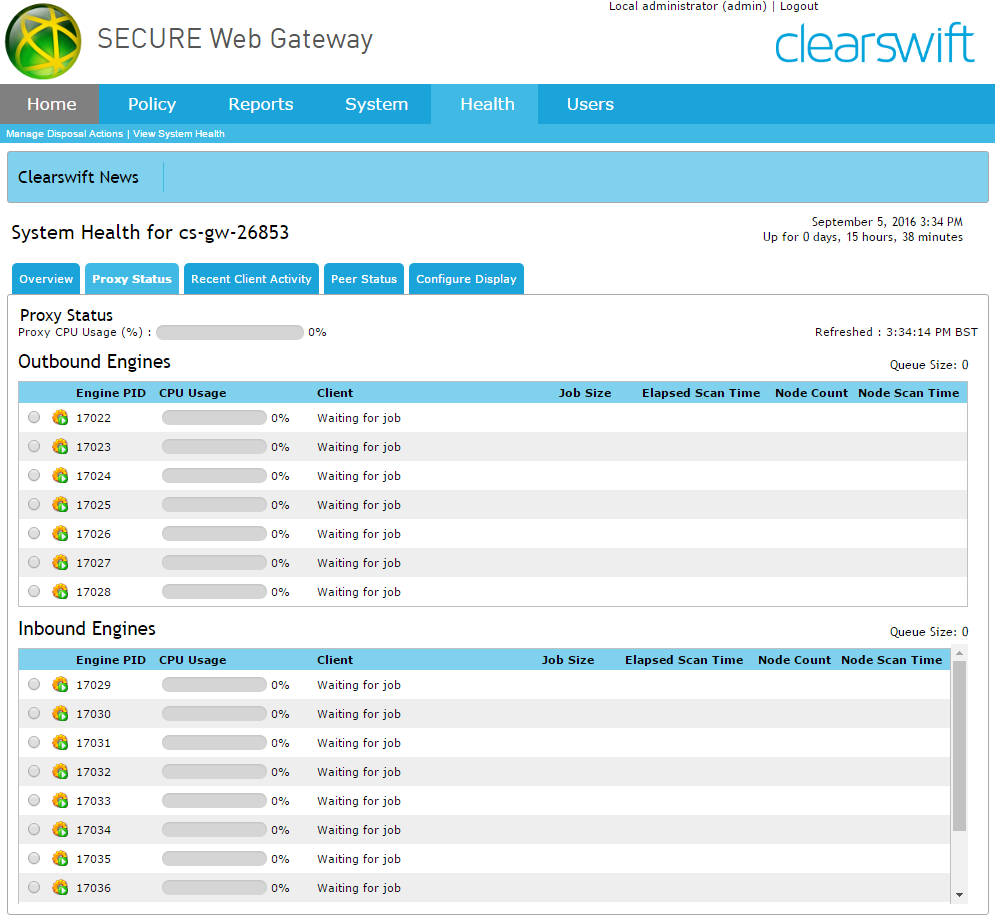The width and height of the screenshot is (995, 917).
Task: Click the Clearswift brand logo
Action: [x=874, y=43]
